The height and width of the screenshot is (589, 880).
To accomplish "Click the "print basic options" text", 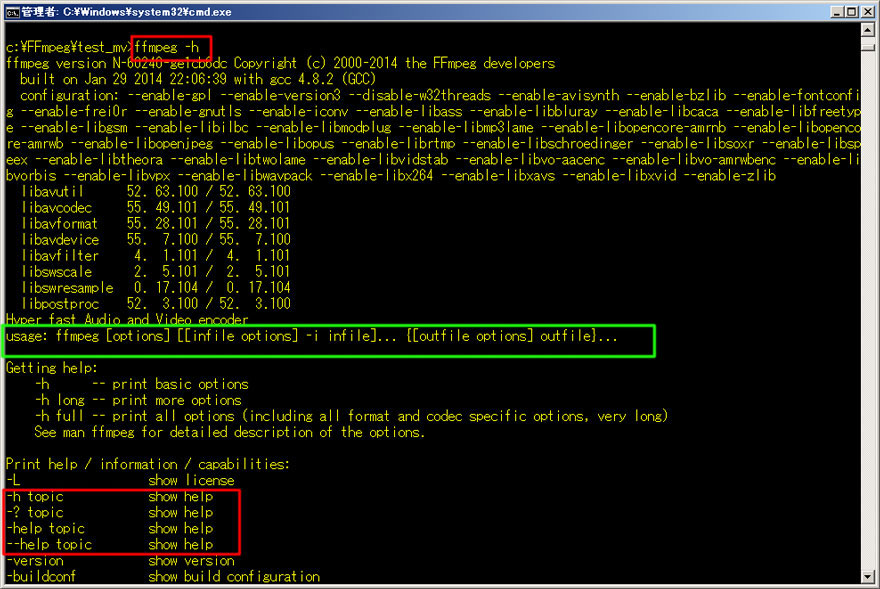I will 180,384.
